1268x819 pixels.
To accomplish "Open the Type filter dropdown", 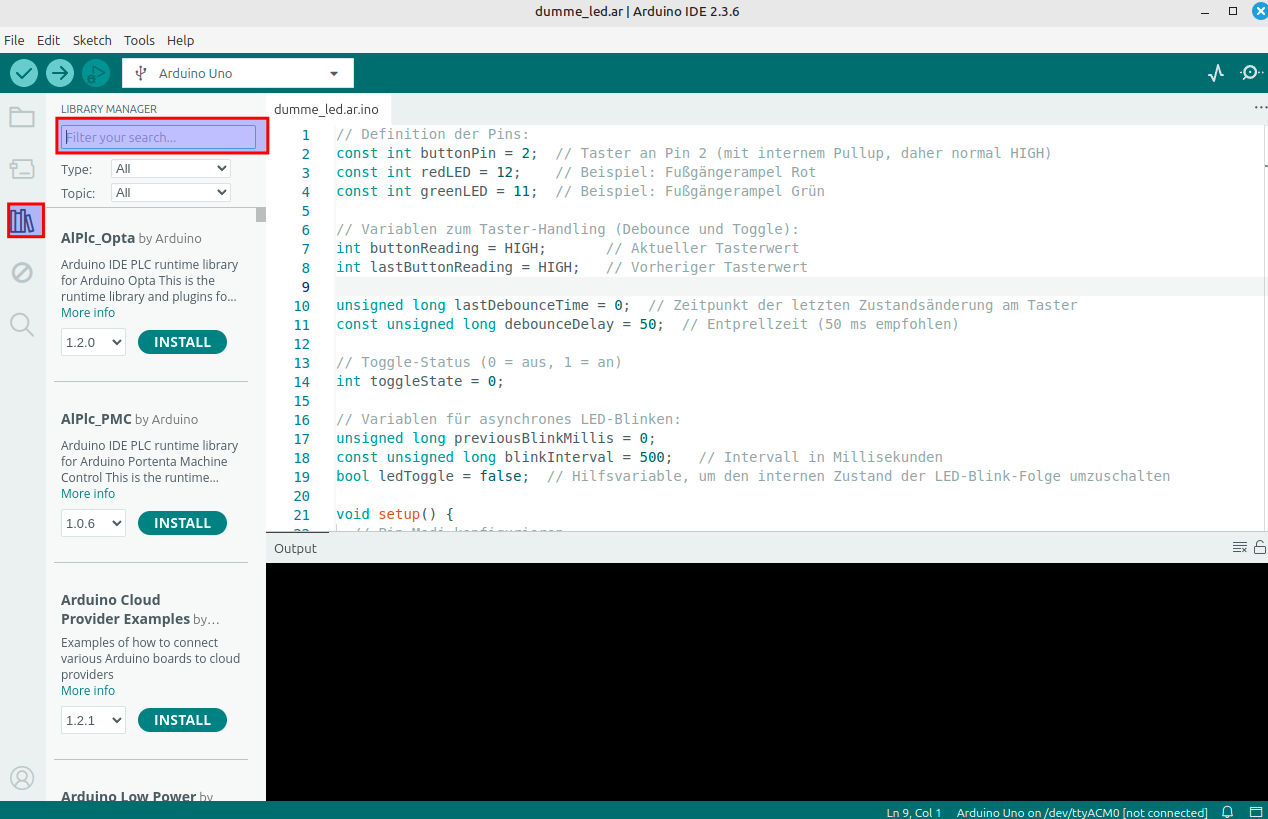I will pos(171,169).
